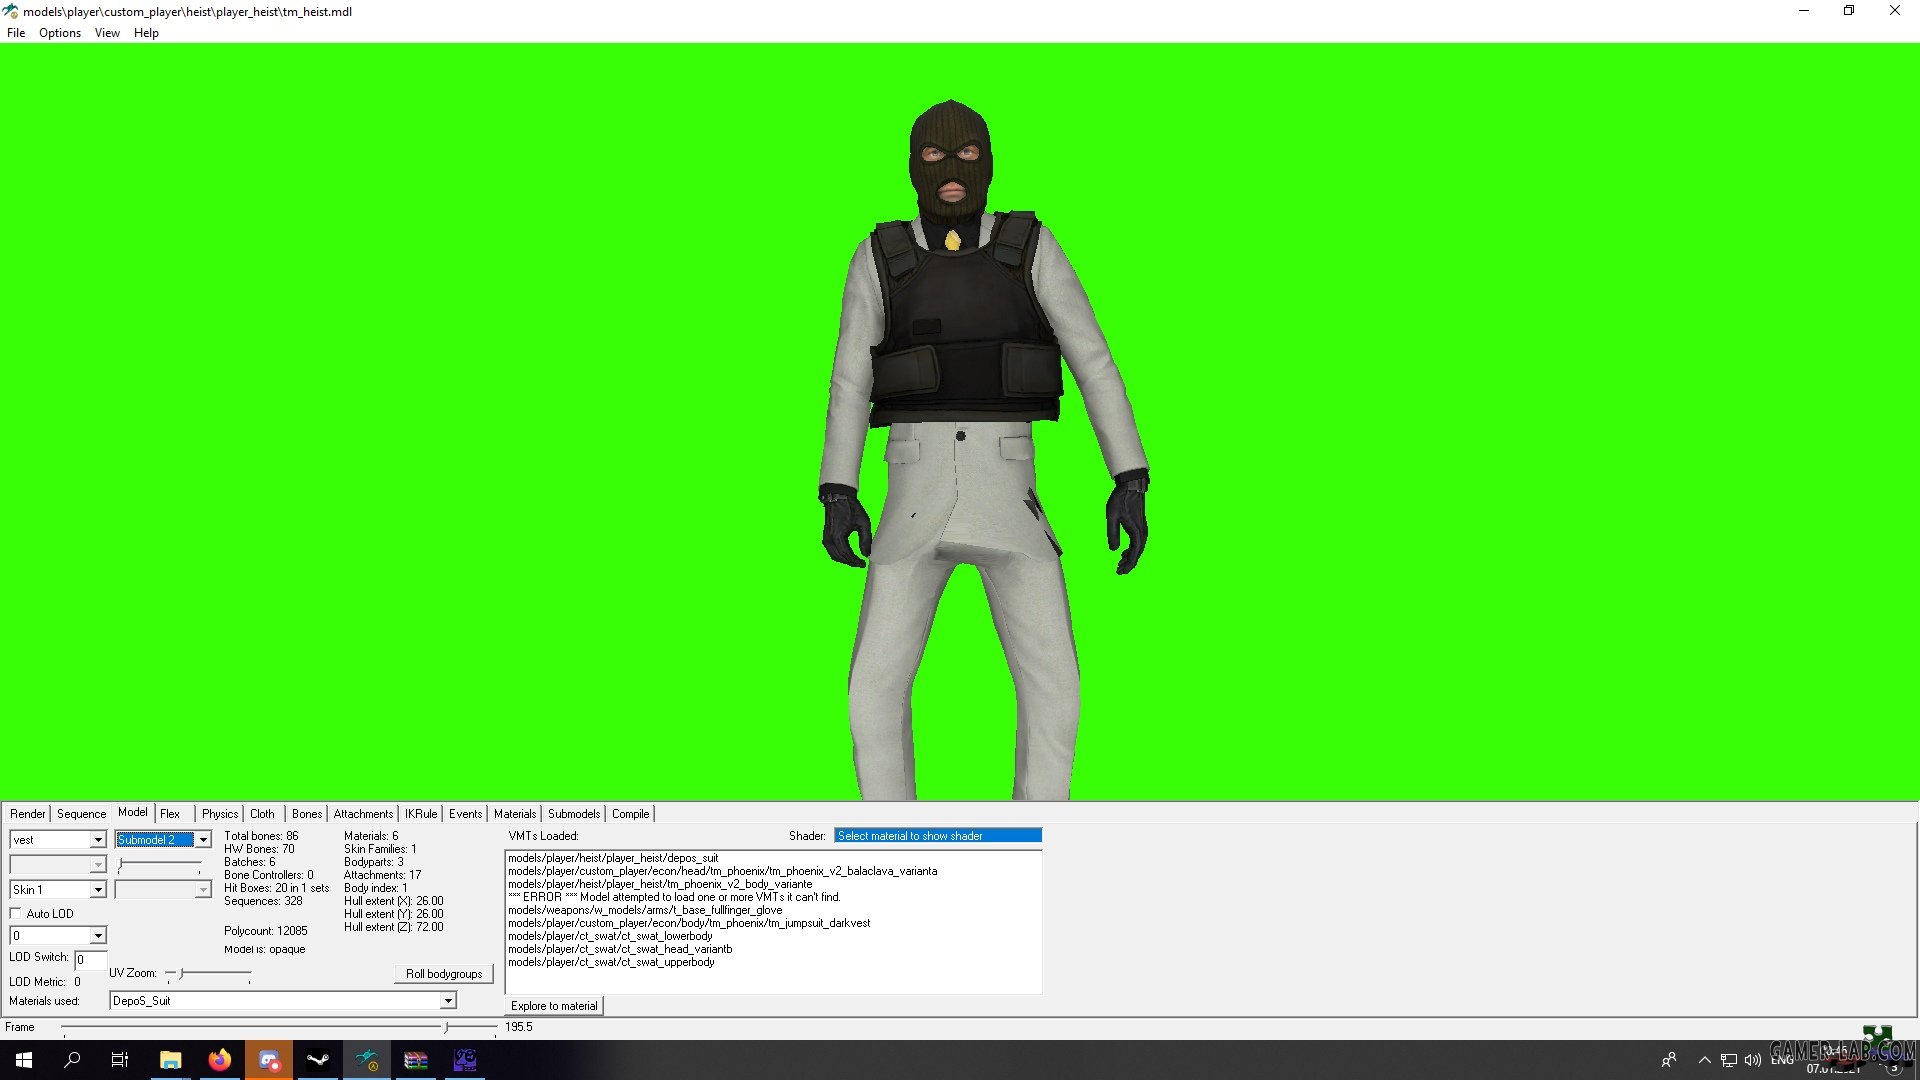Open WinRAR from the taskbar
This screenshot has height=1080, width=1920.
pyautogui.click(x=416, y=1060)
